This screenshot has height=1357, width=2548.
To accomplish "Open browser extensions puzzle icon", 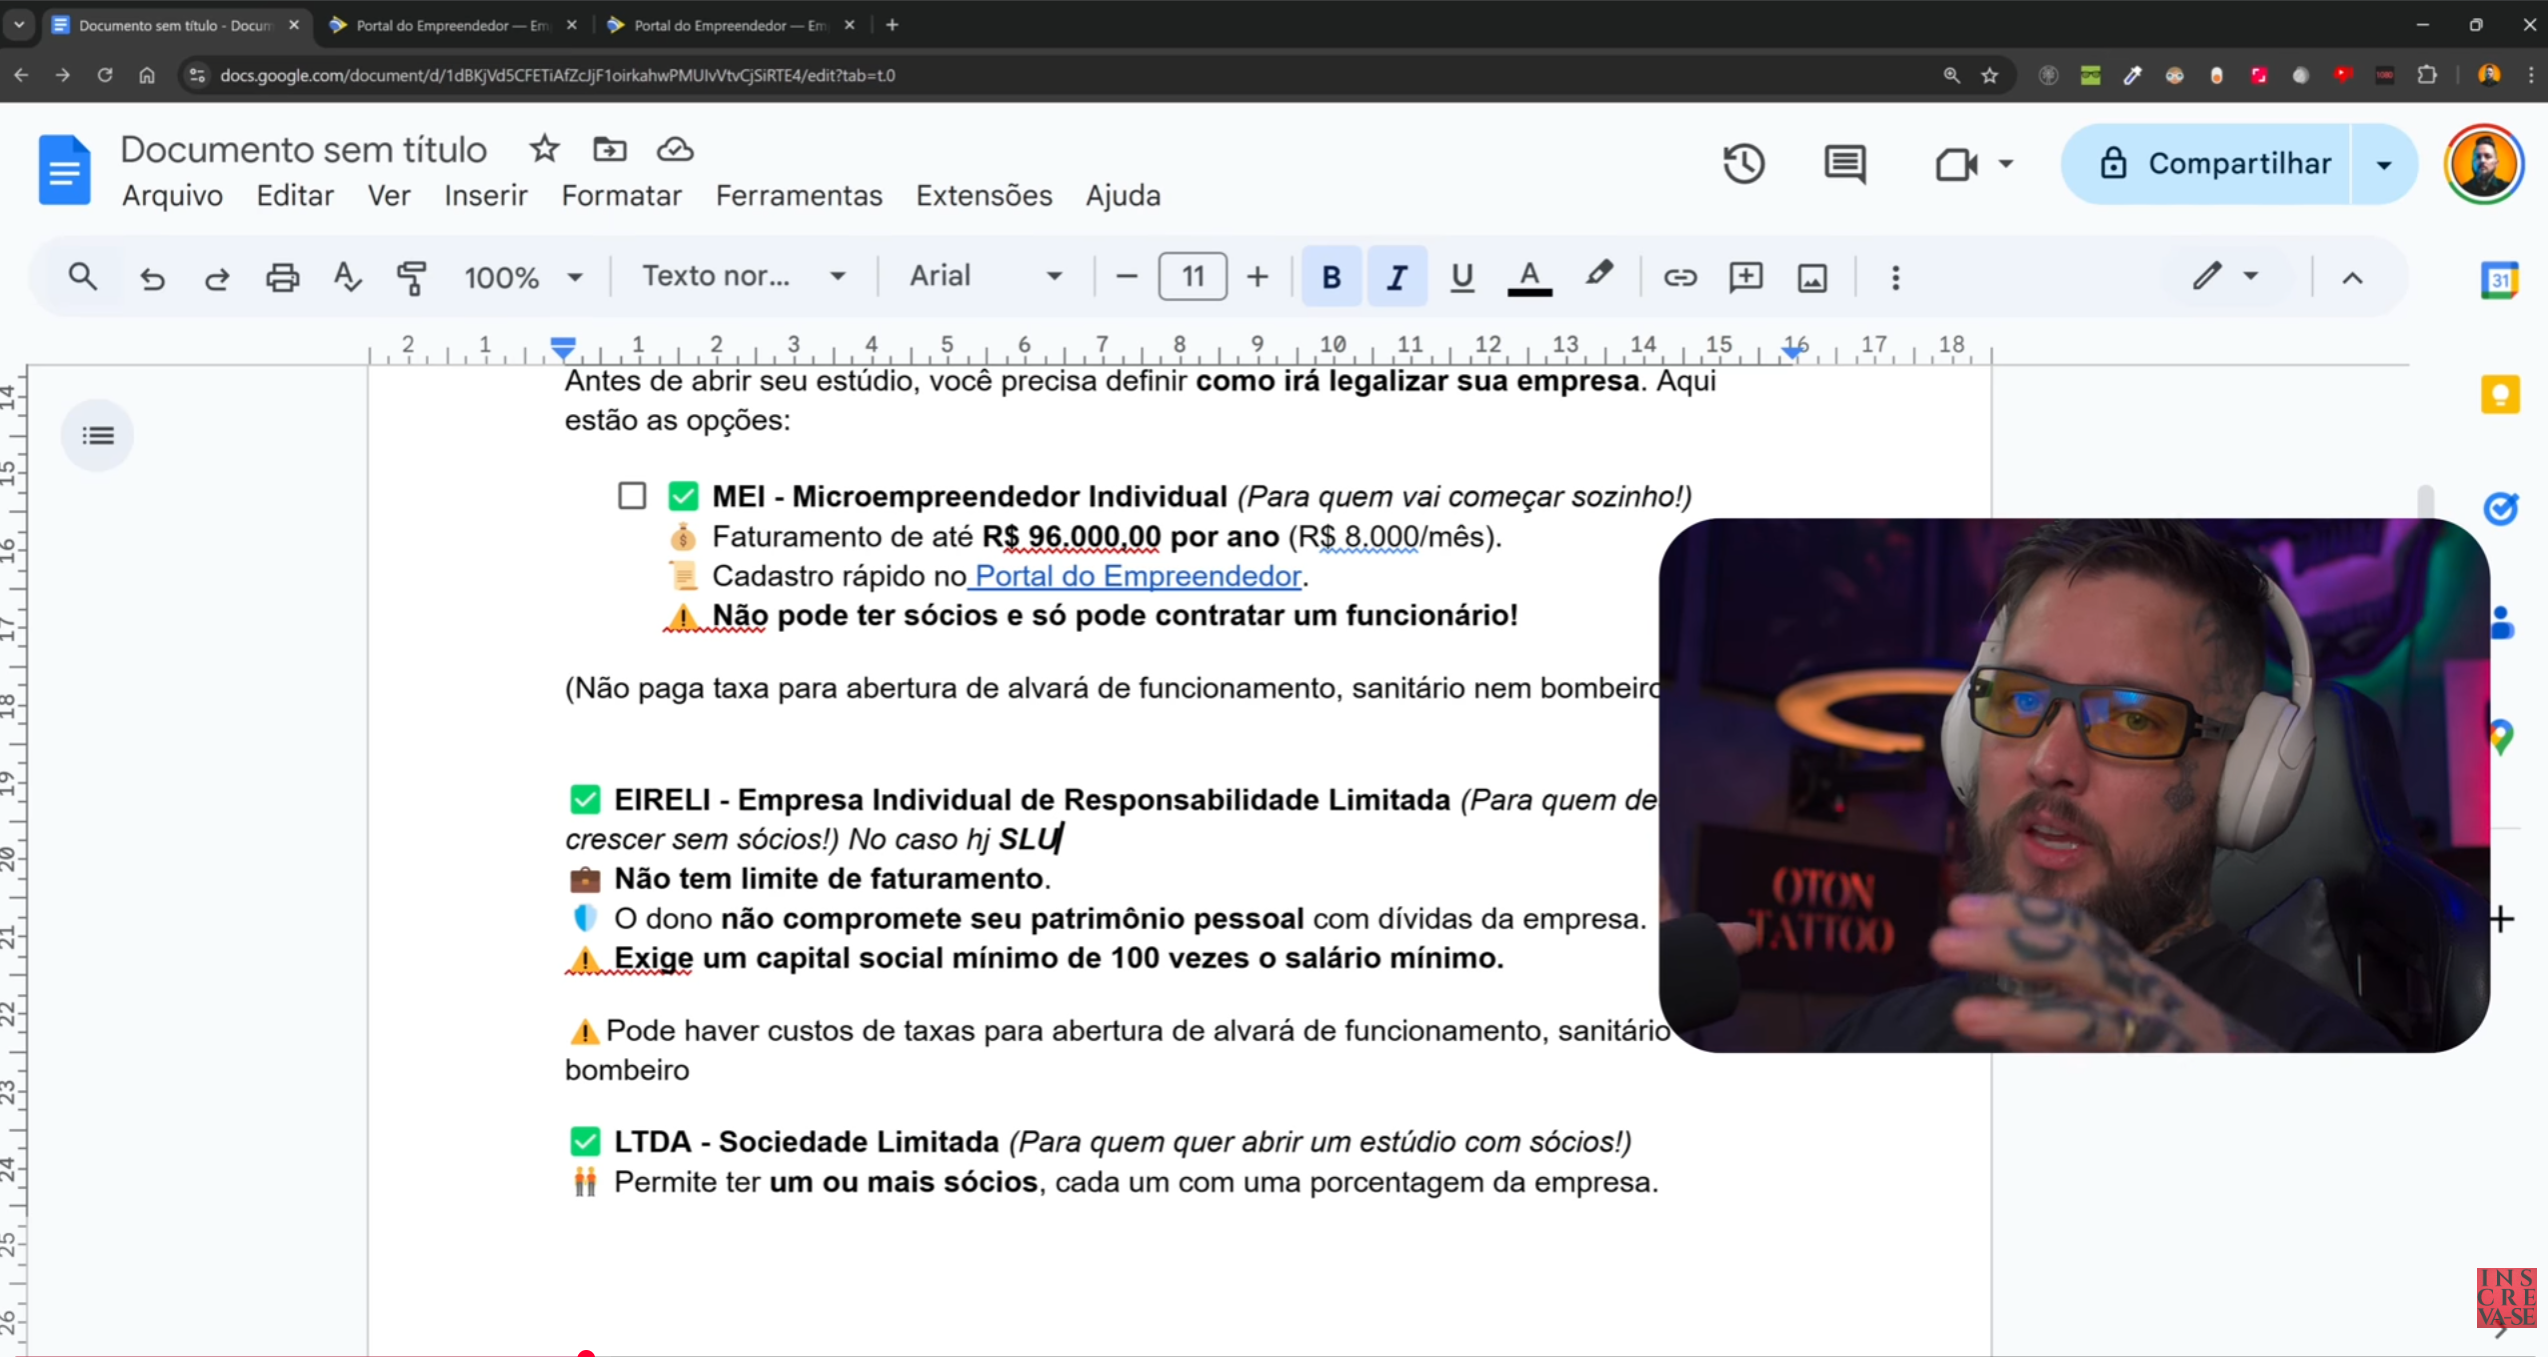I will pos(2426,75).
